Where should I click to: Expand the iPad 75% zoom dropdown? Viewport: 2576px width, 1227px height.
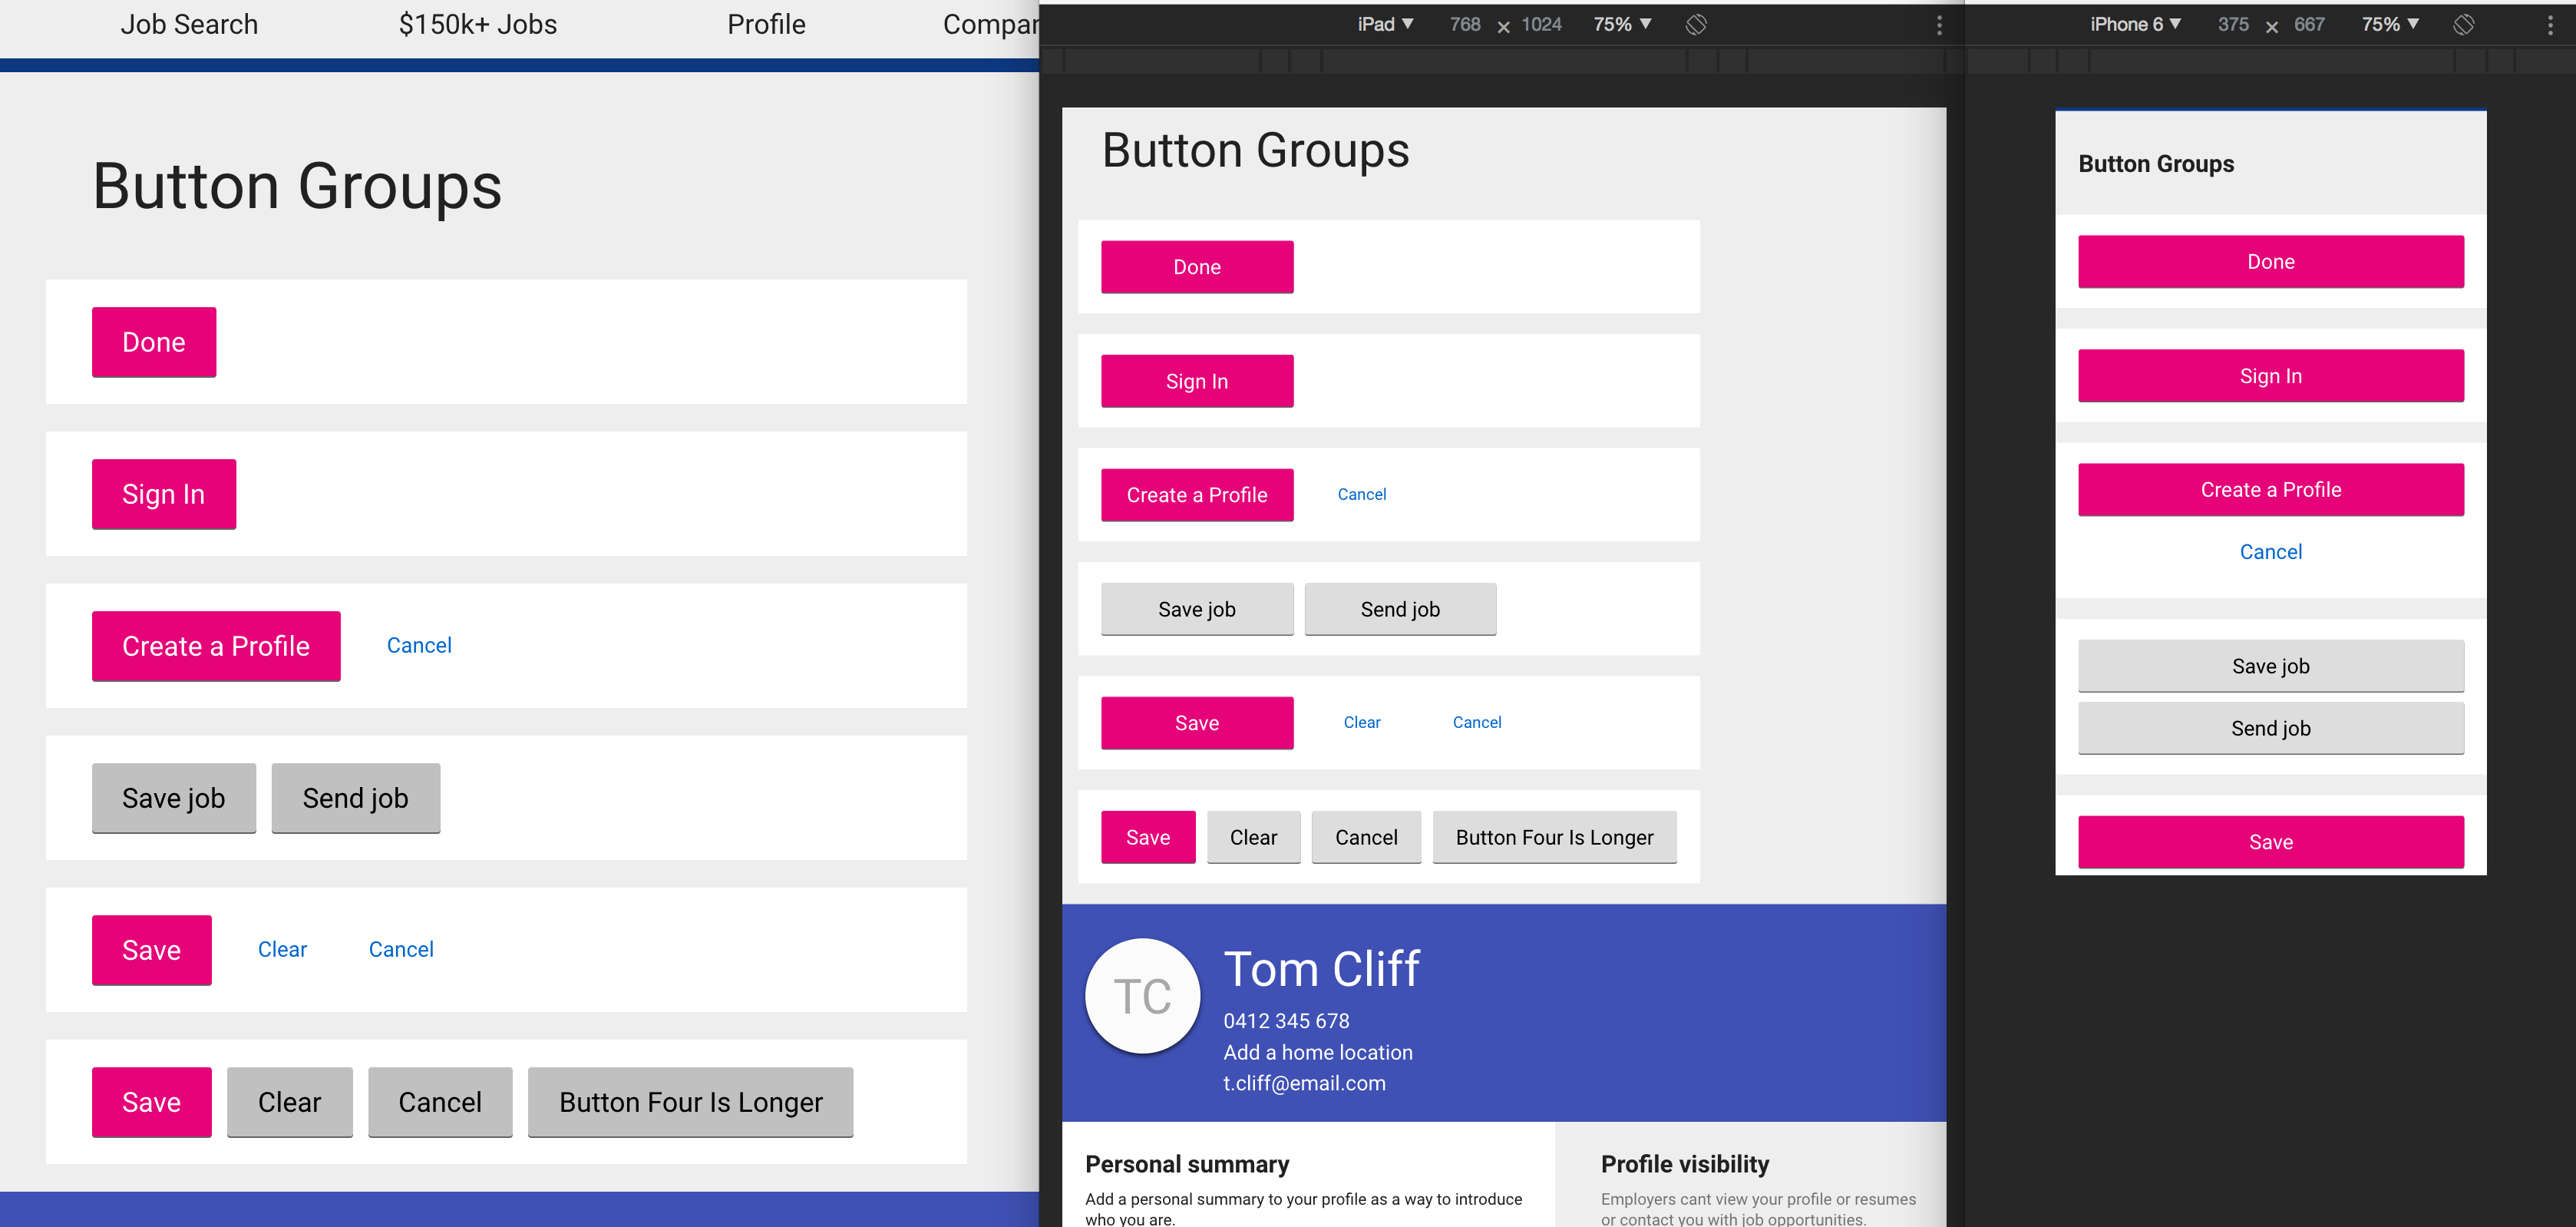tap(1622, 25)
